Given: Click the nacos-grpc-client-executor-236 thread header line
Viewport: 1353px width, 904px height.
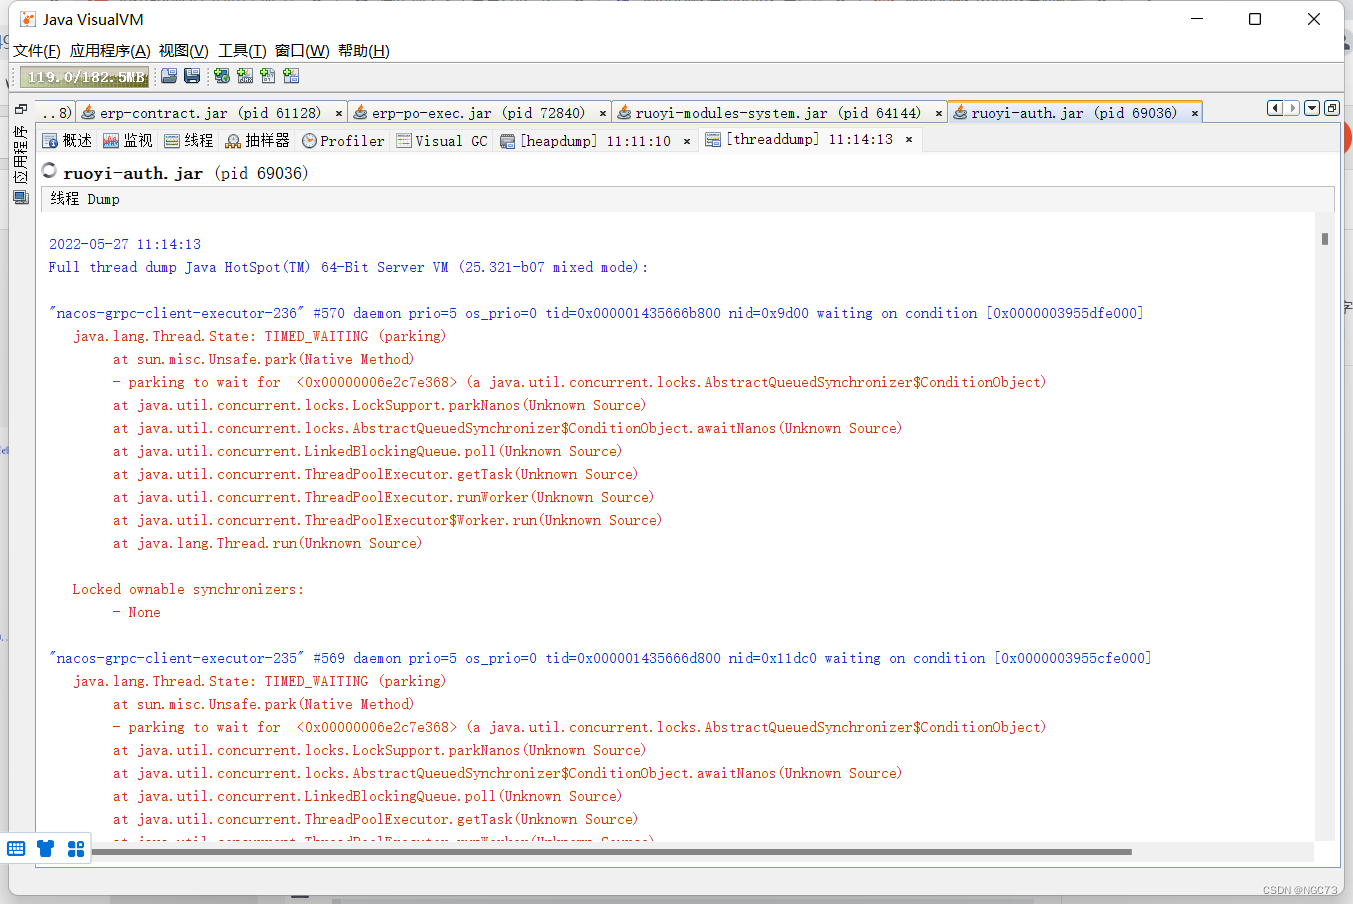Looking at the screenshot, I should (596, 313).
